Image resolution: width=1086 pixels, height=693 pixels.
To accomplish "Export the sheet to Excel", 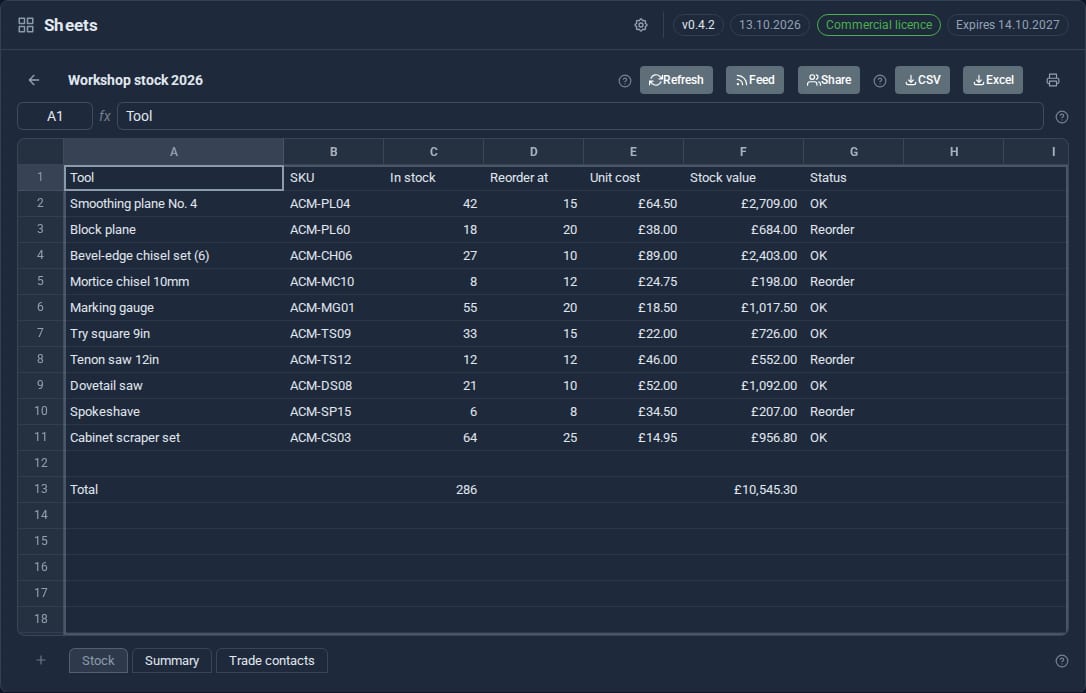I will click(993, 80).
